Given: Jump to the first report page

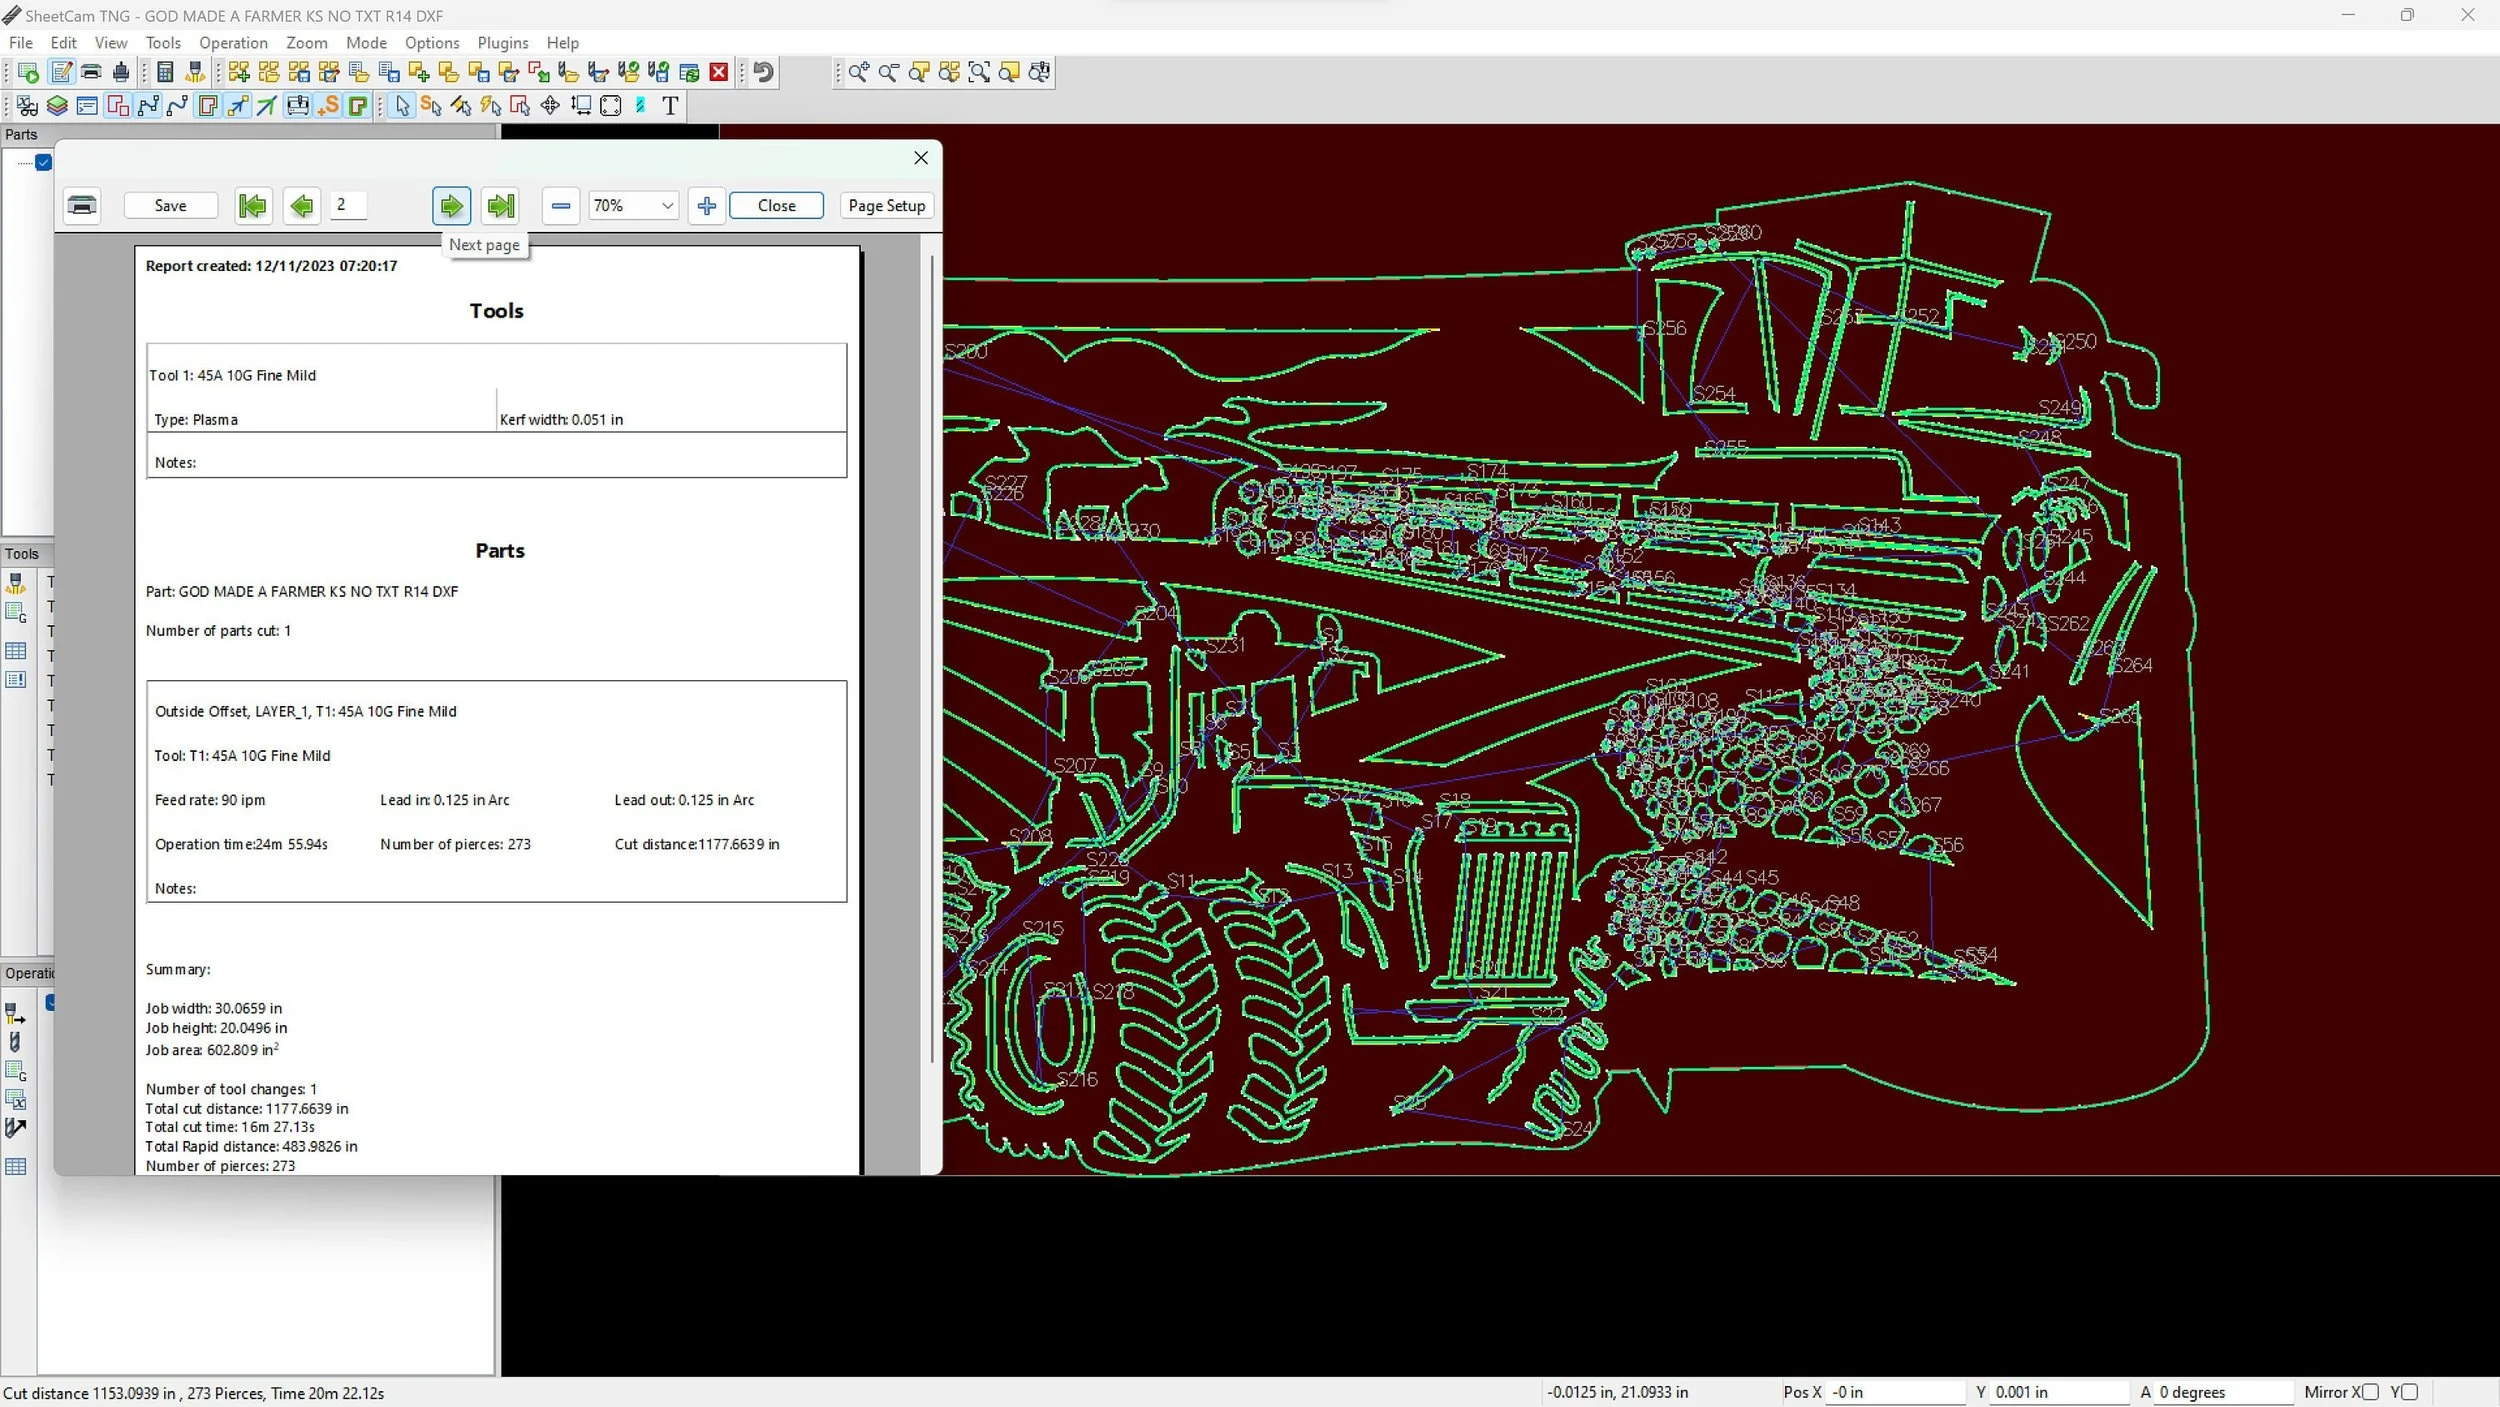Looking at the screenshot, I should tap(253, 206).
